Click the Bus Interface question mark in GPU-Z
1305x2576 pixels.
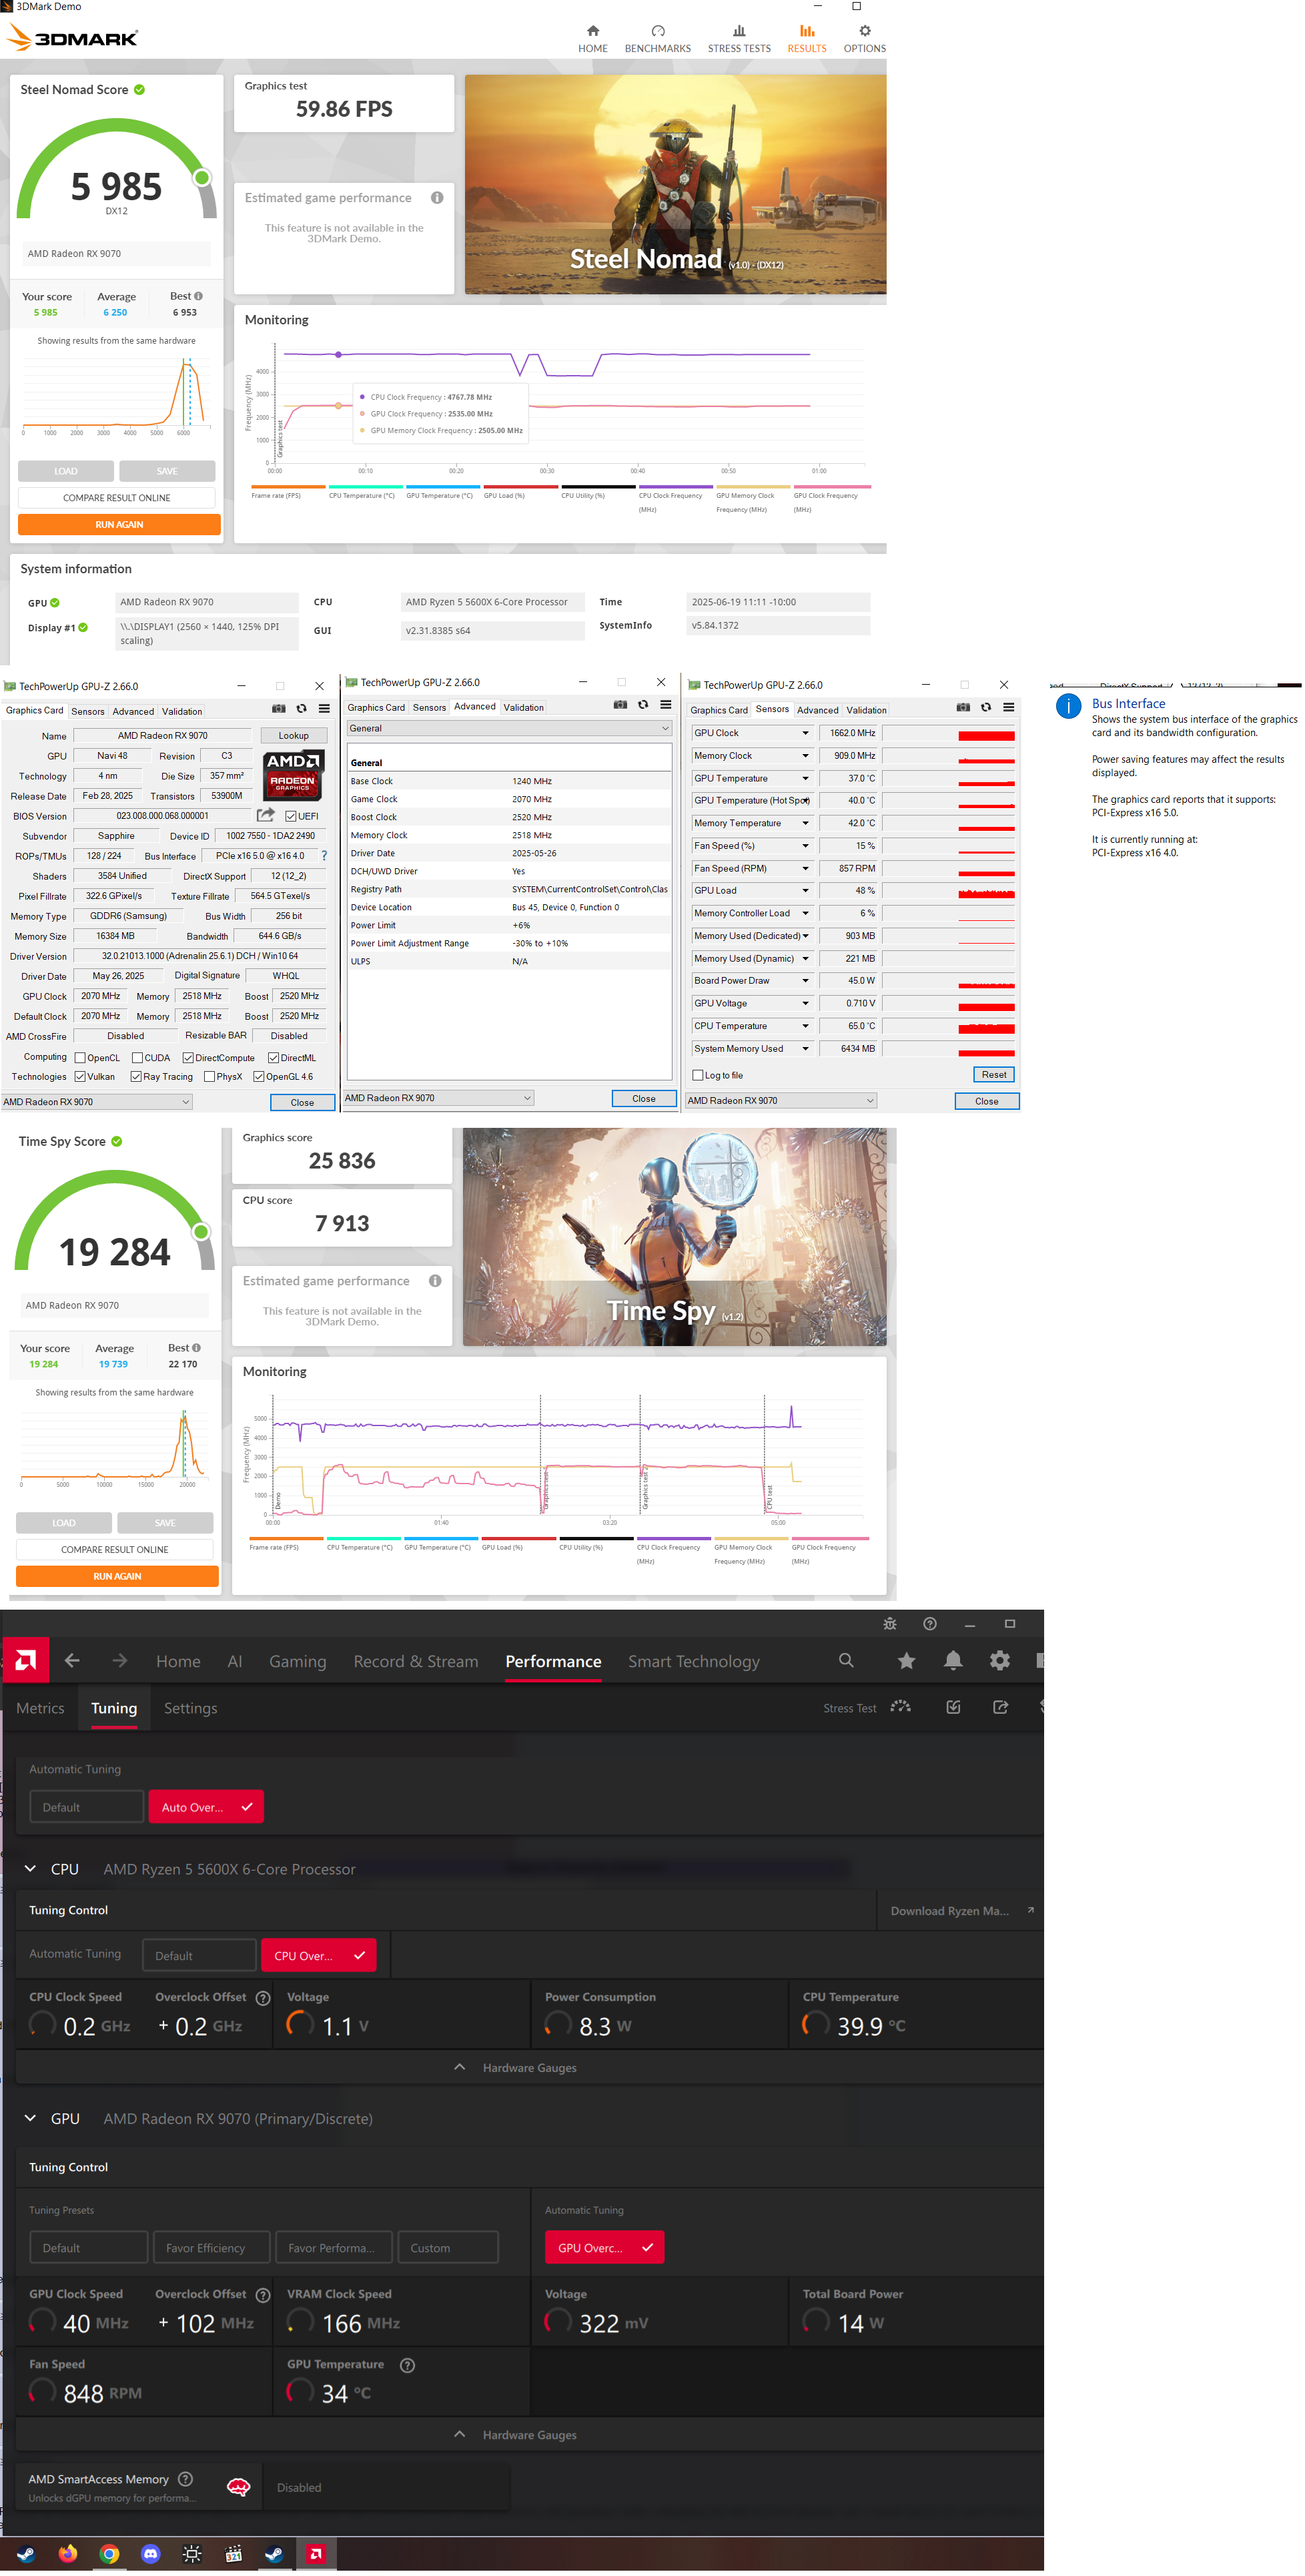(323, 856)
